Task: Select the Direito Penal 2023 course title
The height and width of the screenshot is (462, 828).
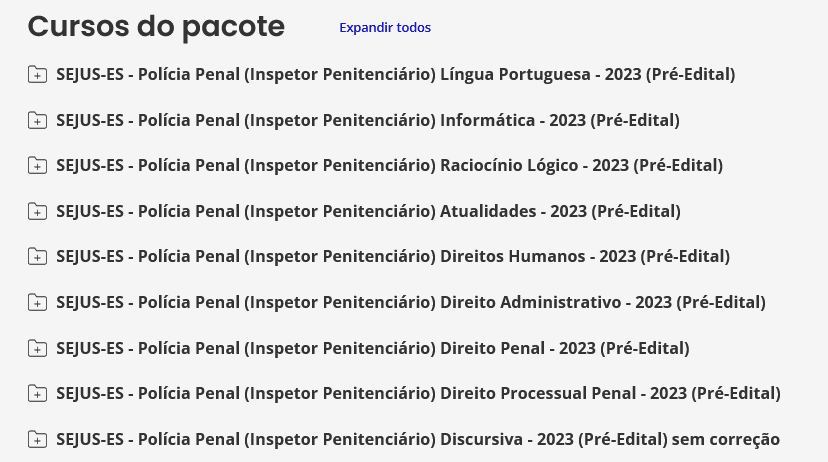Action: 373,348
